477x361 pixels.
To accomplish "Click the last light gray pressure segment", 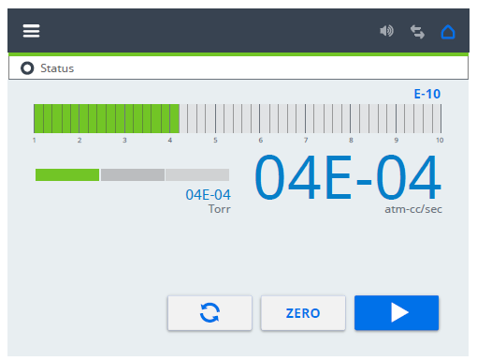I will [197, 175].
